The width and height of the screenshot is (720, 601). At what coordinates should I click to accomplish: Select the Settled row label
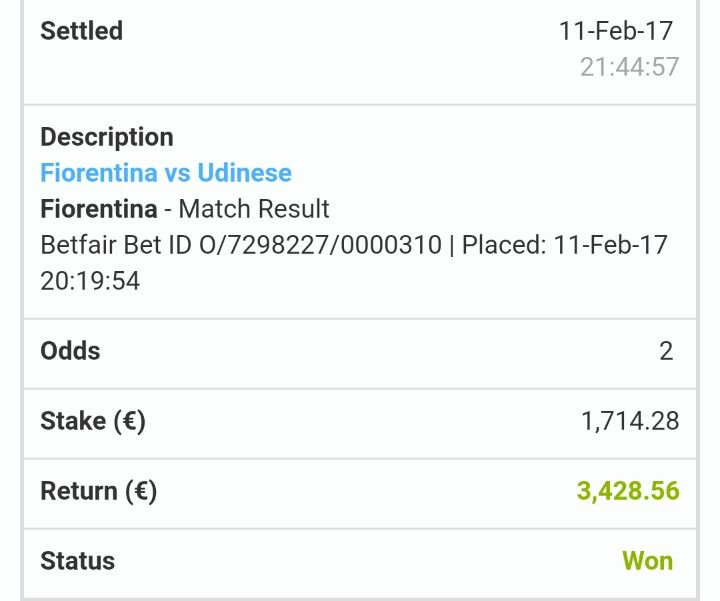[x=81, y=31]
